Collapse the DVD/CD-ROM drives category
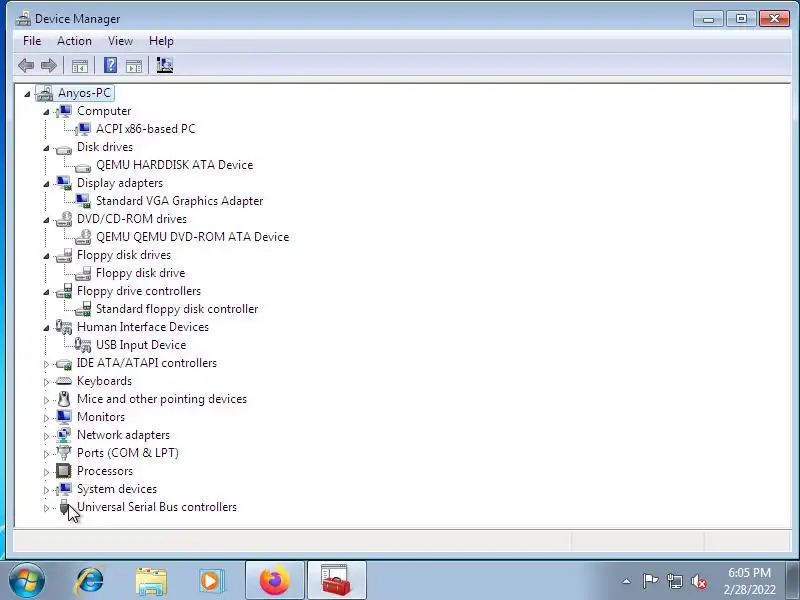The image size is (800, 600). pos(46,220)
